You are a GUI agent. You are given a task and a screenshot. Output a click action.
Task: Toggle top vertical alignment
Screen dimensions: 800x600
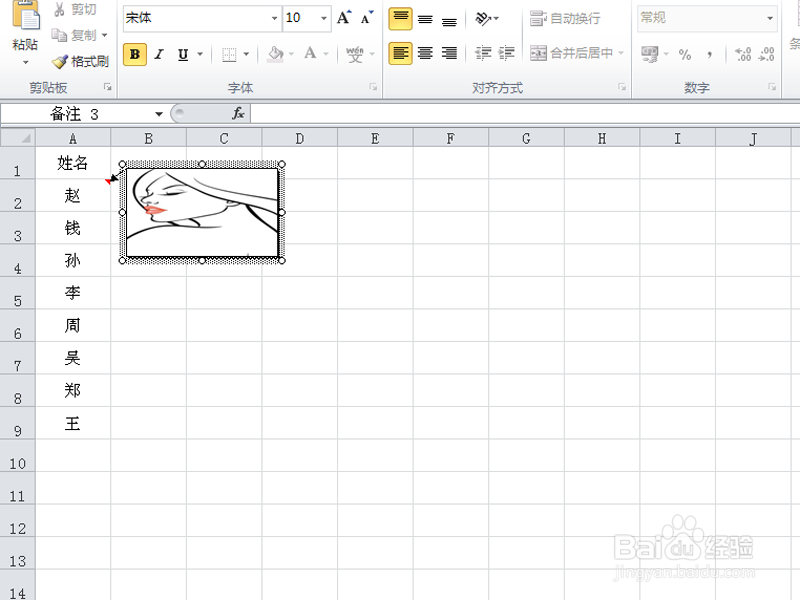pos(401,19)
